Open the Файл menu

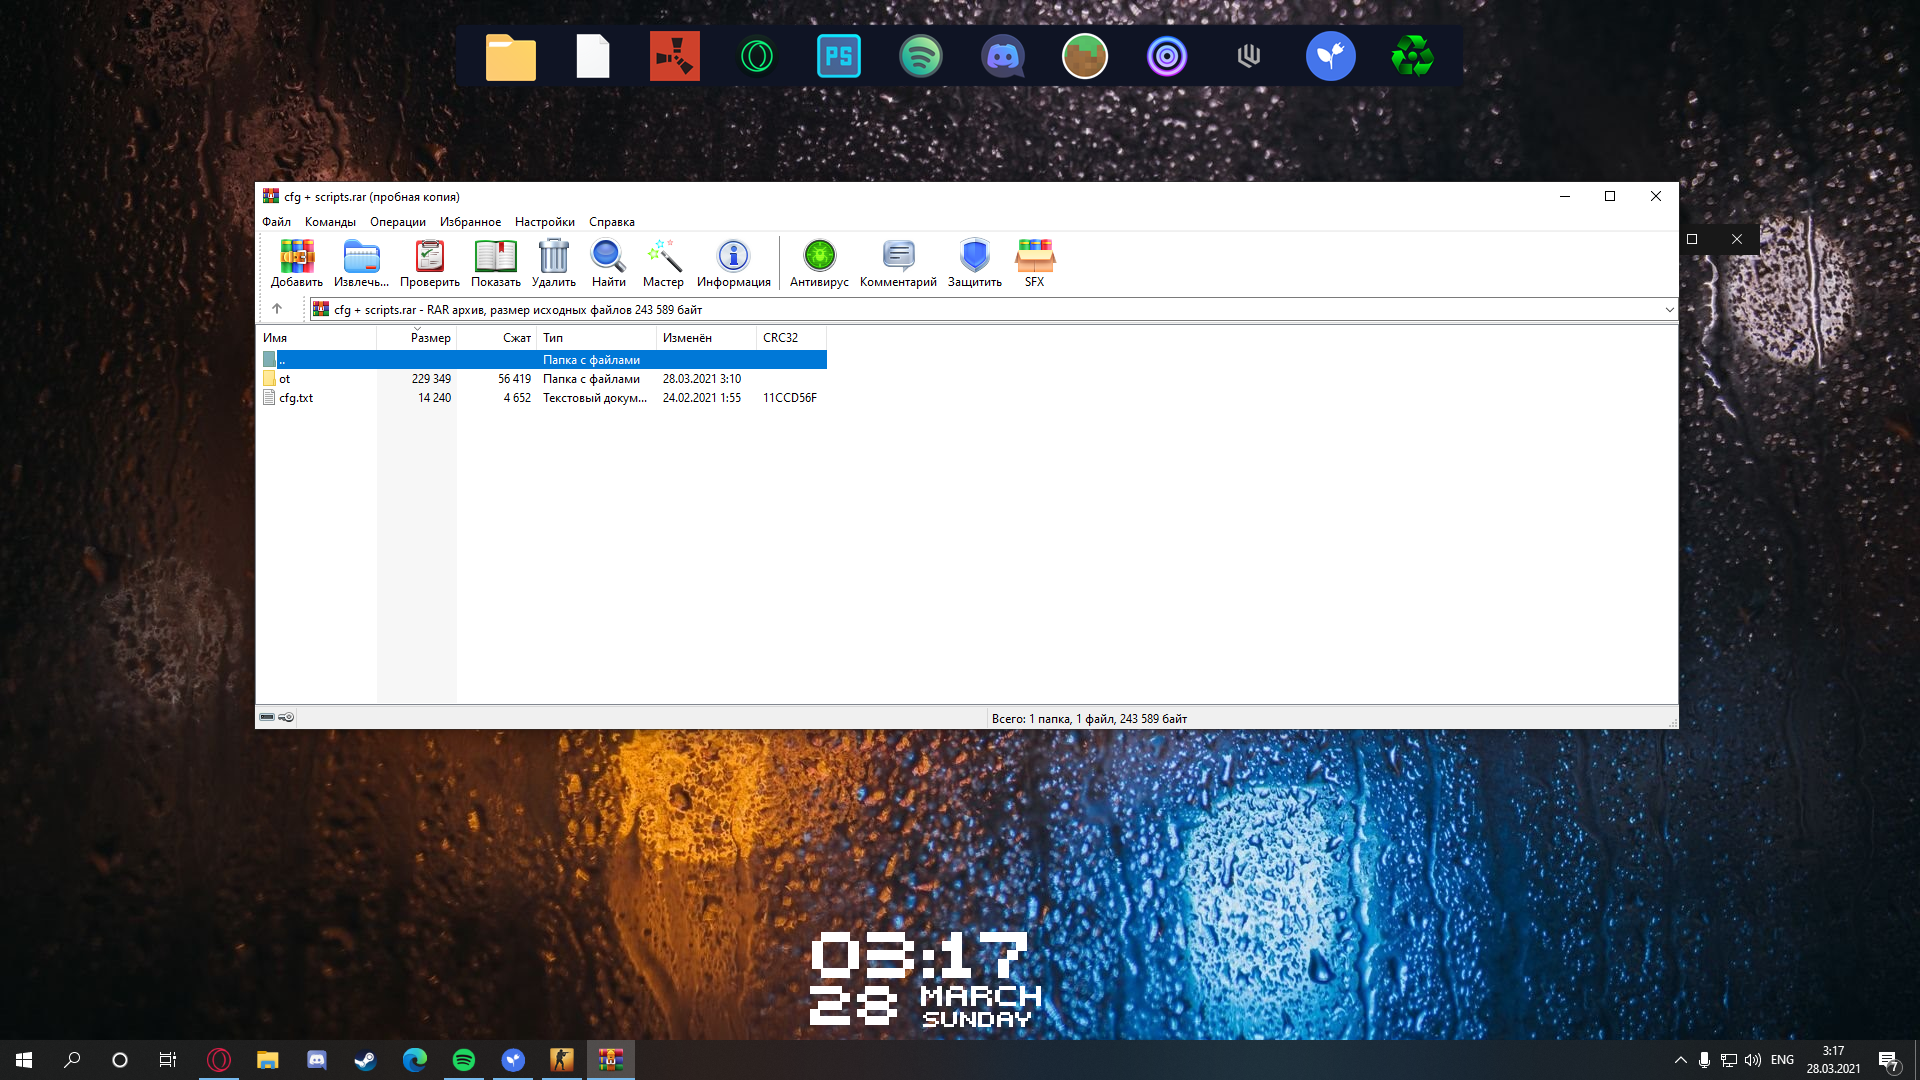pyautogui.click(x=276, y=222)
